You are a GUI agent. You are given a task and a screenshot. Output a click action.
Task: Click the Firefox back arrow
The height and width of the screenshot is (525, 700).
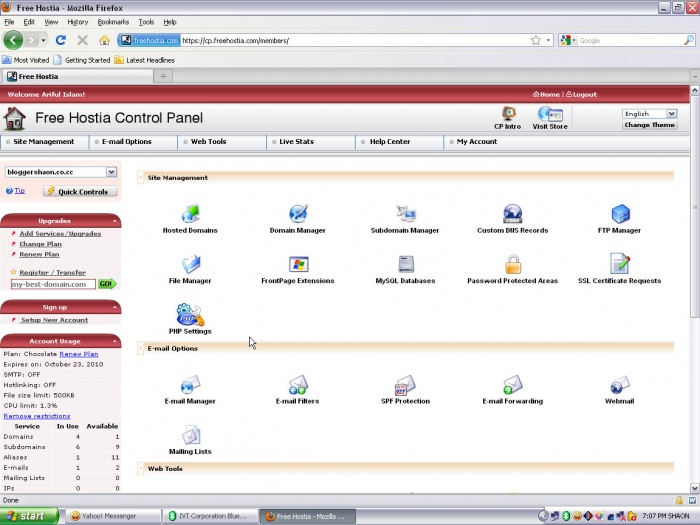[x=13, y=40]
